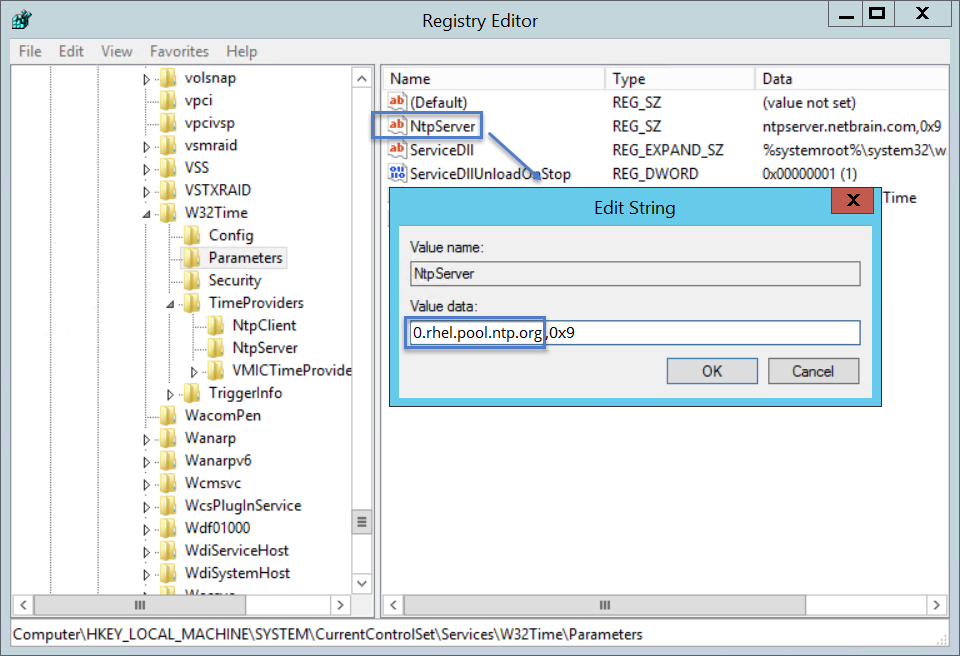Select the vsmraid folder icon
This screenshot has width=960, height=656.
(168, 146)
